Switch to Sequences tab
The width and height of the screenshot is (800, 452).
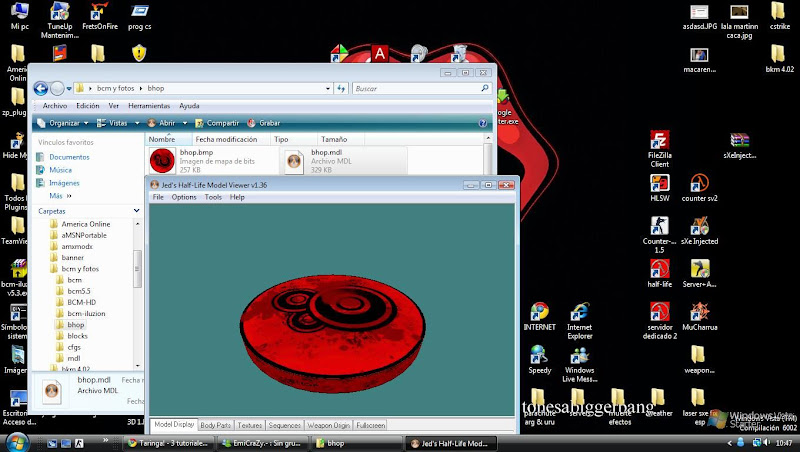click(x=284, y=425)
